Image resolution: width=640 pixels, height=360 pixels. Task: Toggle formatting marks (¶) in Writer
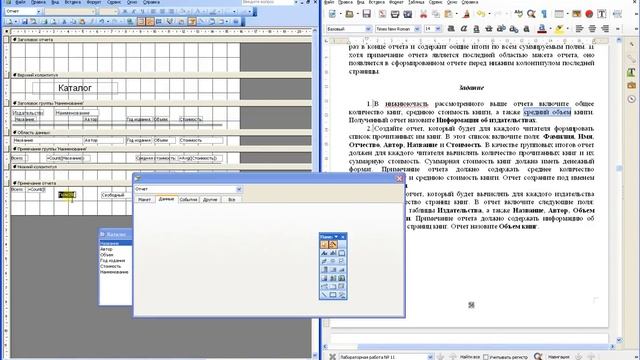(x=544, y=14)
